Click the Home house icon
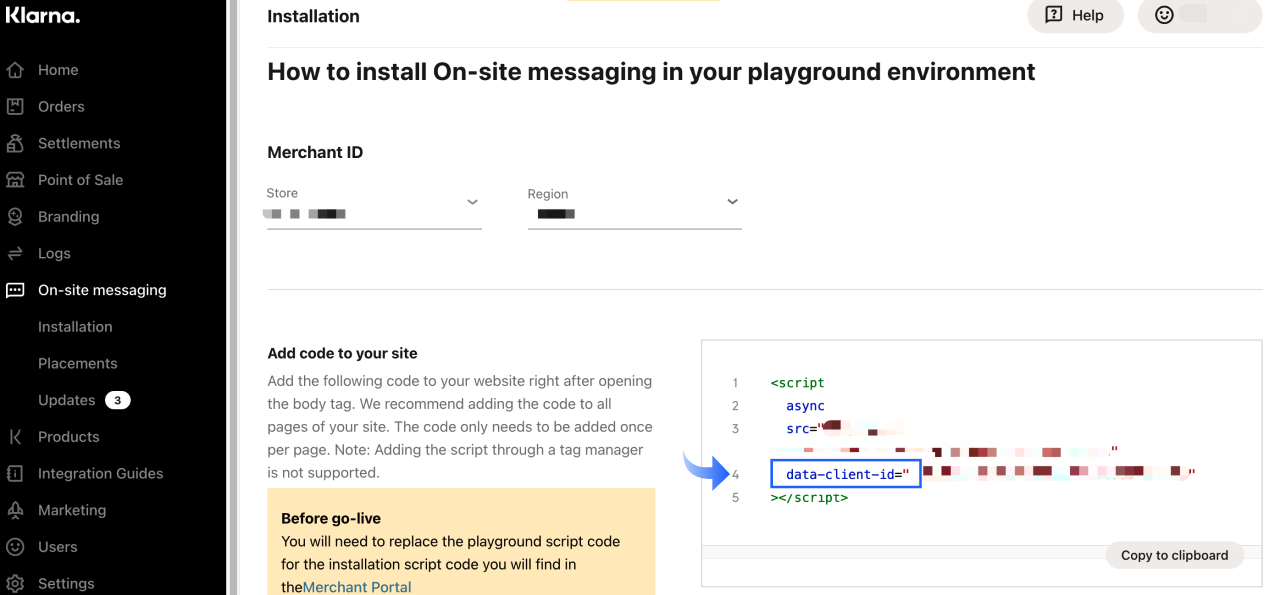This screenshot has width=1275, height=595. 15,70
